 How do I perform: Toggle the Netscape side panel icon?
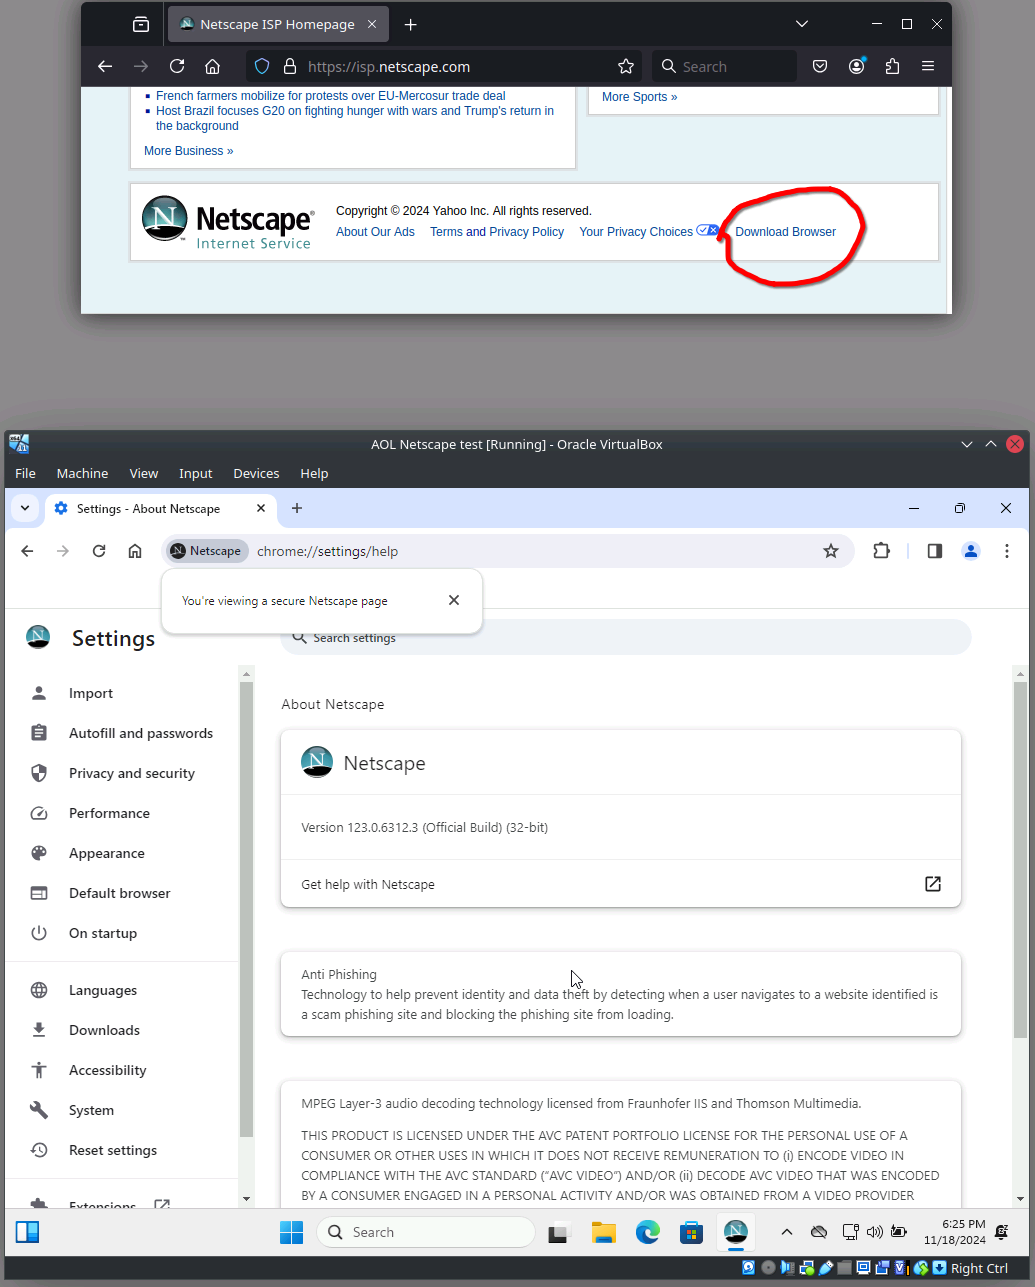[935, 551]
